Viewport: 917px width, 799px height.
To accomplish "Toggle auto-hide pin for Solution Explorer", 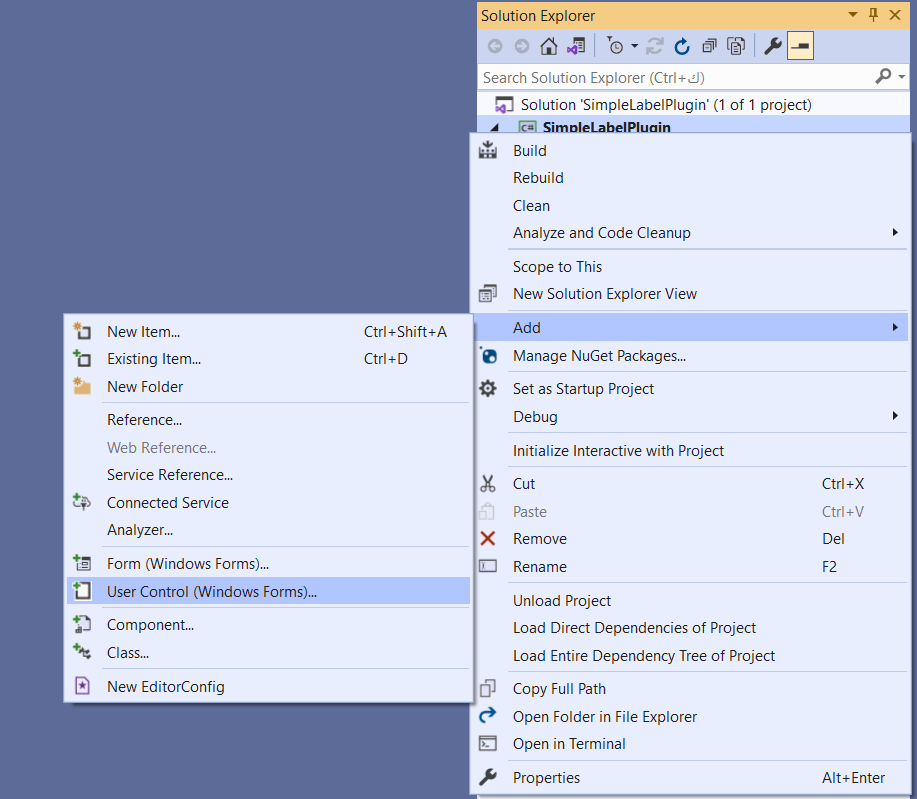I will pos(873,15).
